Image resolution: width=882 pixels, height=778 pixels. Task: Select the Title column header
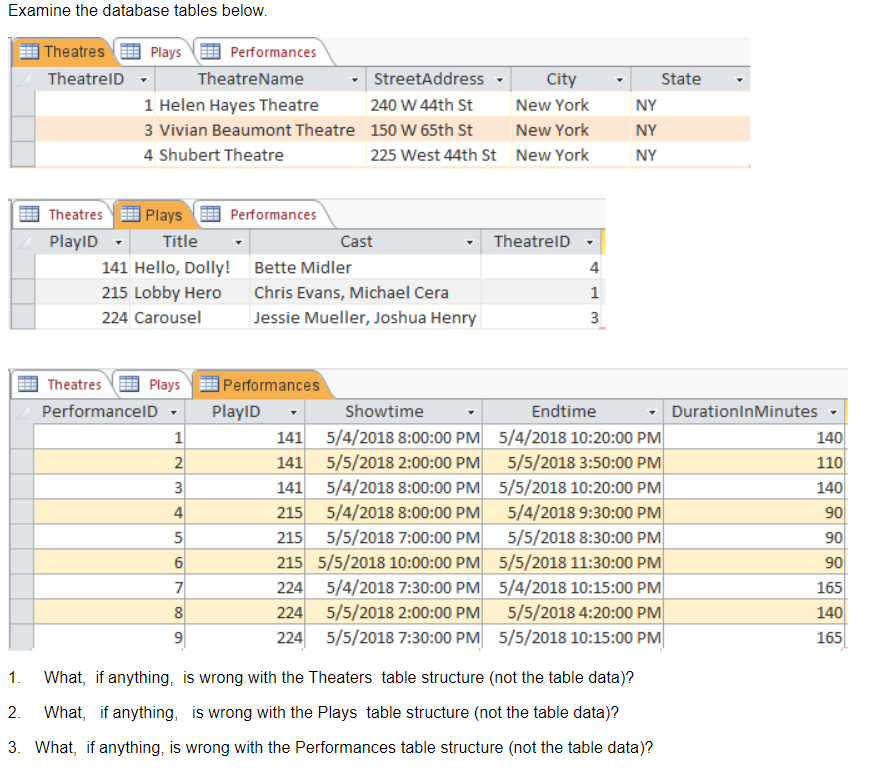pos(180,242)
